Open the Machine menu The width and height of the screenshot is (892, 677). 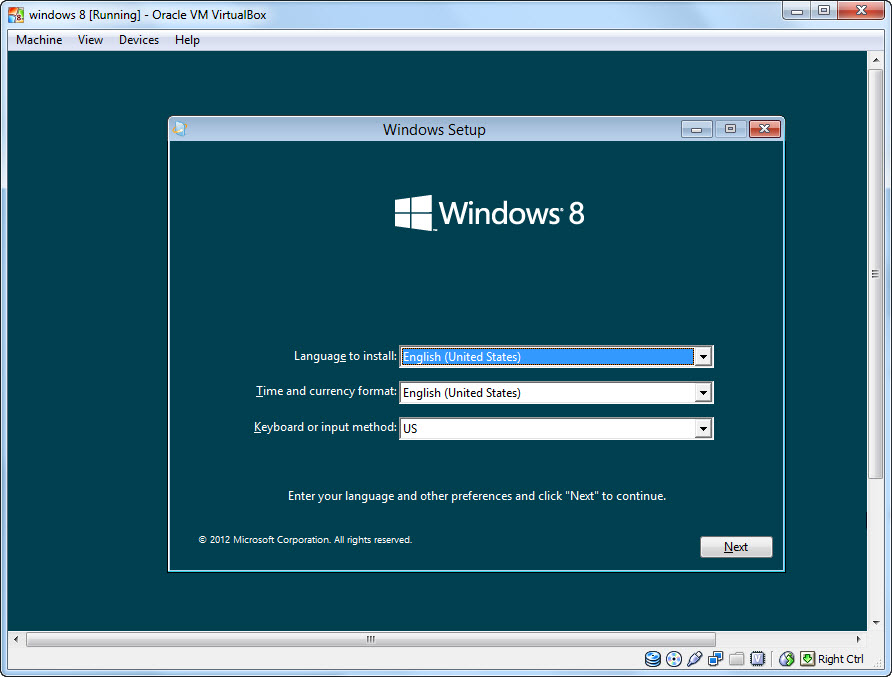coord(39,40)
